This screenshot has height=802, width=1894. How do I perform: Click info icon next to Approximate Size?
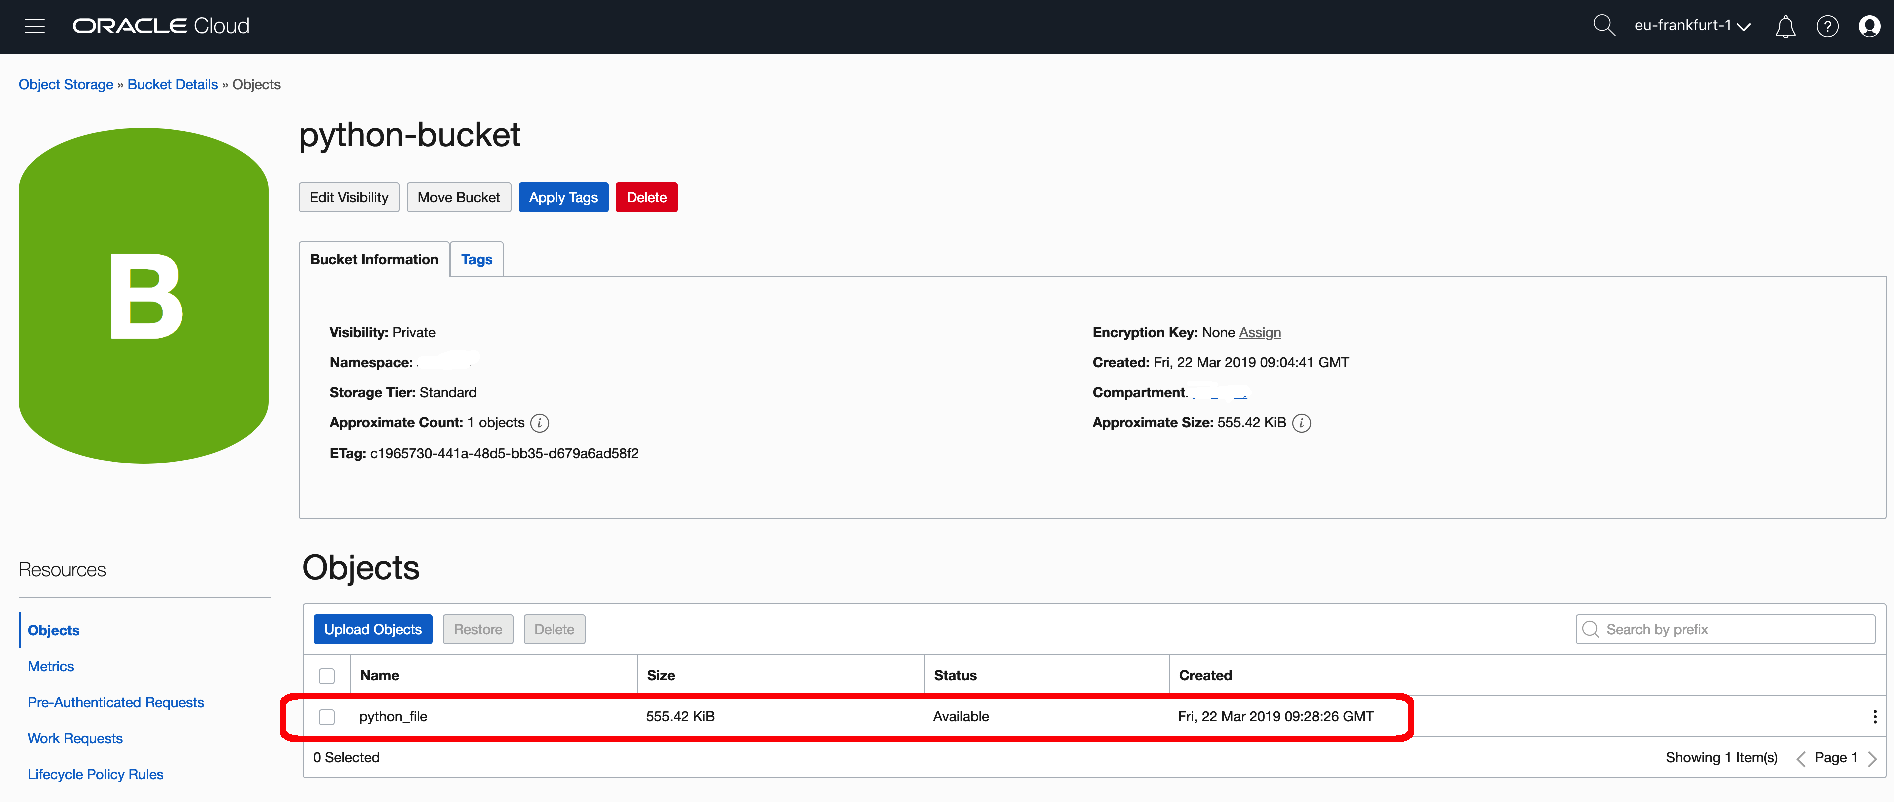(1301, 423)
